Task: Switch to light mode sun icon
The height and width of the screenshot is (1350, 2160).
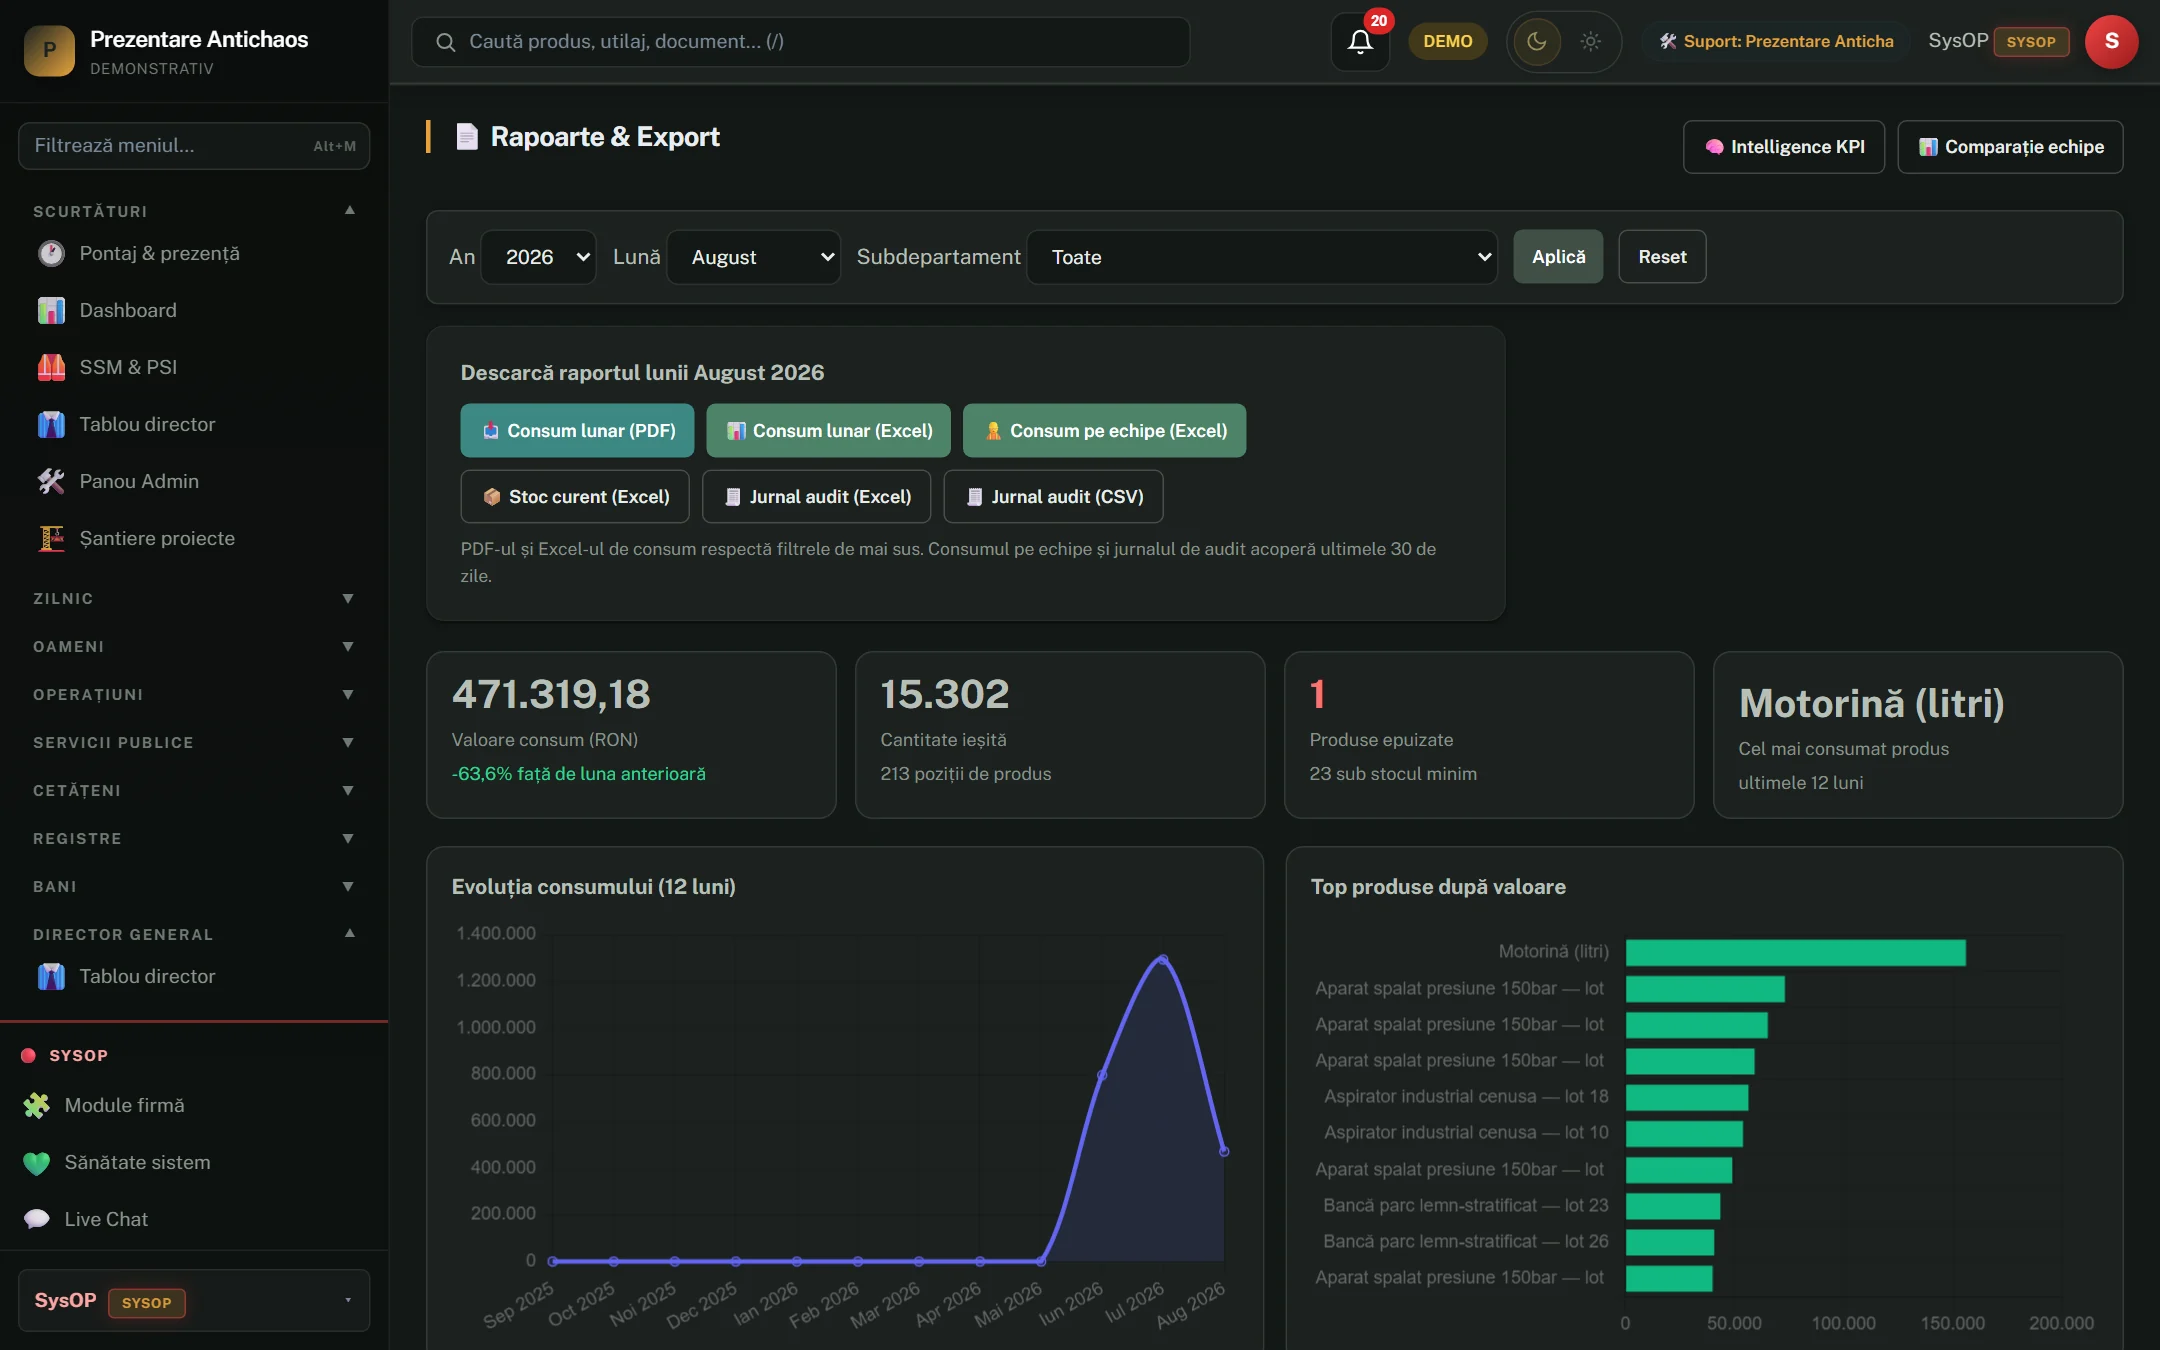Action: (1590, 41)
